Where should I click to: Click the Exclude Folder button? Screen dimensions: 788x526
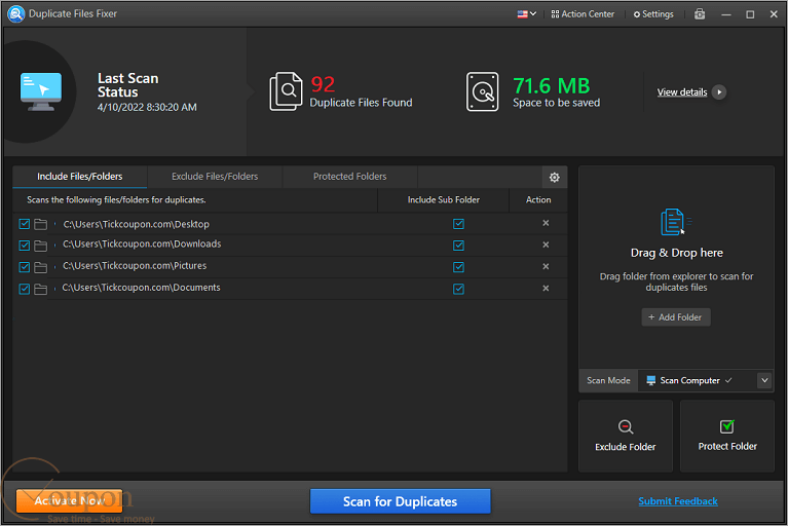(x=625, y=436)
